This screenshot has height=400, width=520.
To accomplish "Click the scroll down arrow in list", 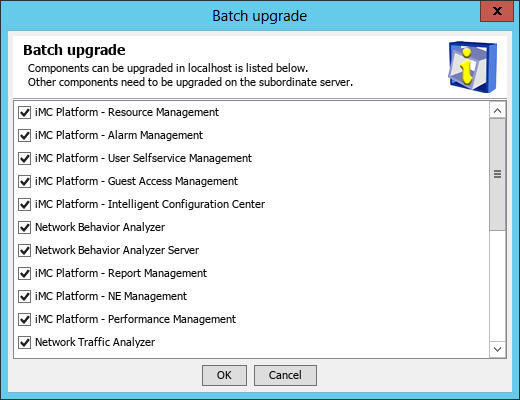I will [498, 349].
